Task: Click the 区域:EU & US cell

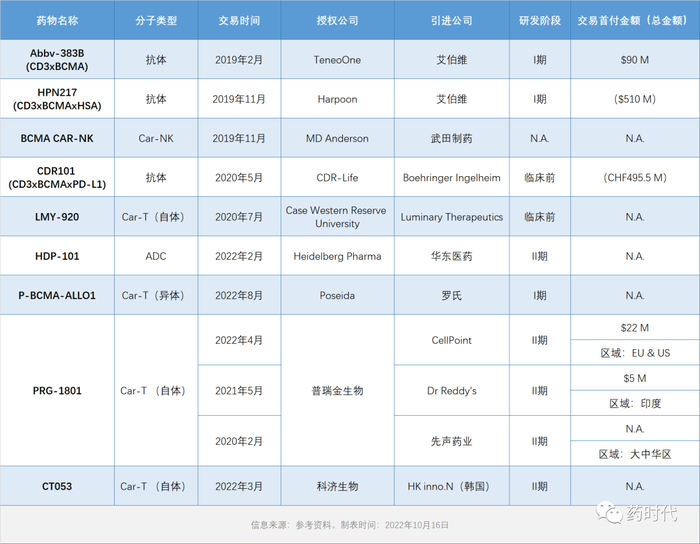Action: (635, 353)
